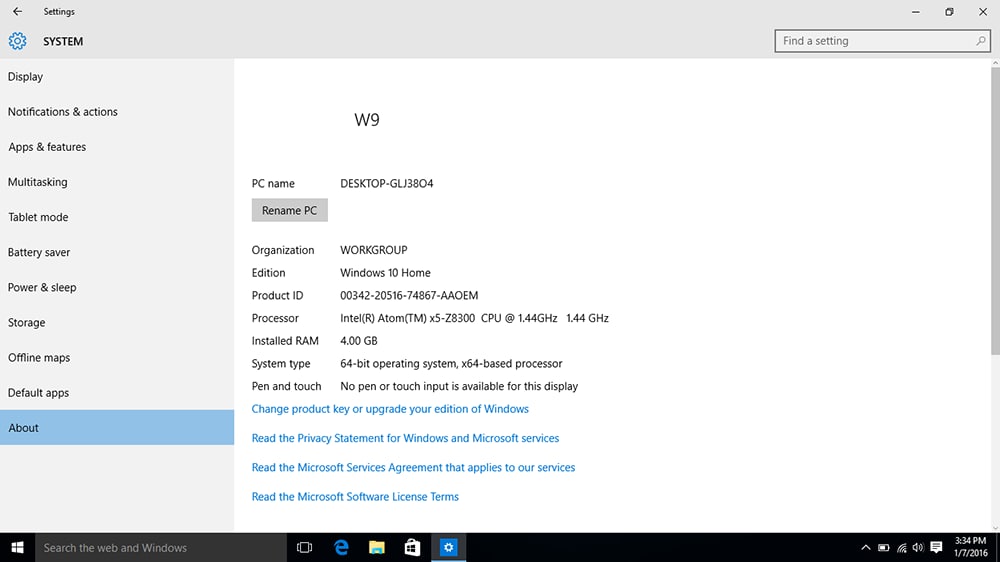The width and height of the screenshot is (1000, 562).
Task: Restore down the Settings window
Action: click(x=949, y=11)
